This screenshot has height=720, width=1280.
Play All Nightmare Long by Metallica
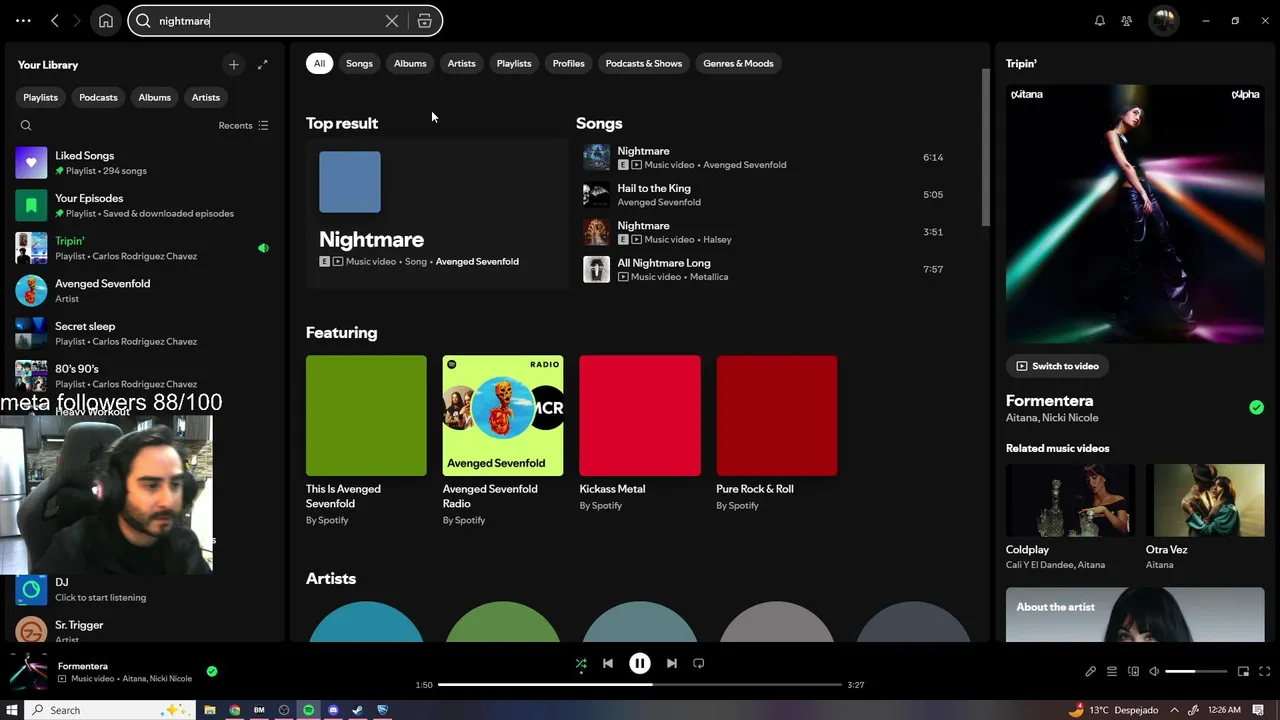tap(765, 269)
